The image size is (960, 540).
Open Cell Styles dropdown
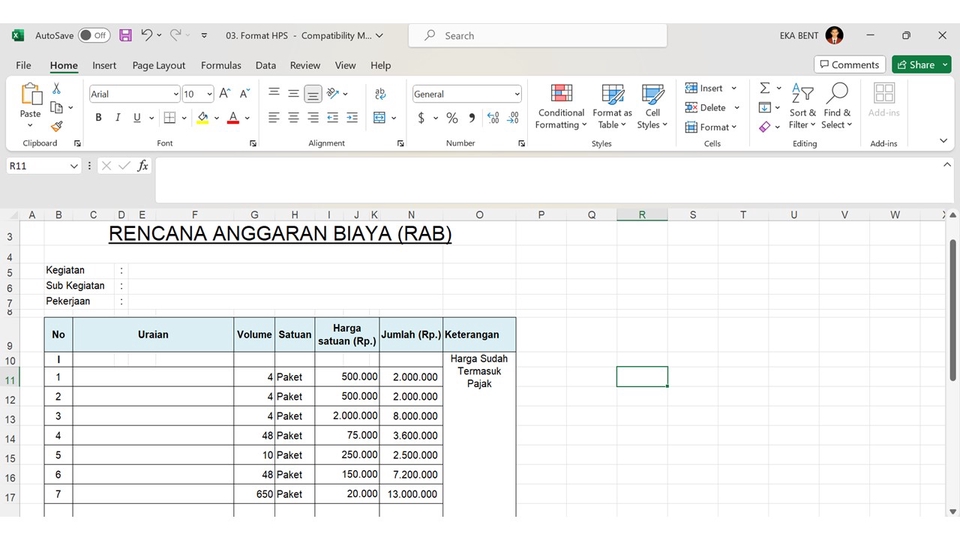coord(653,107)
